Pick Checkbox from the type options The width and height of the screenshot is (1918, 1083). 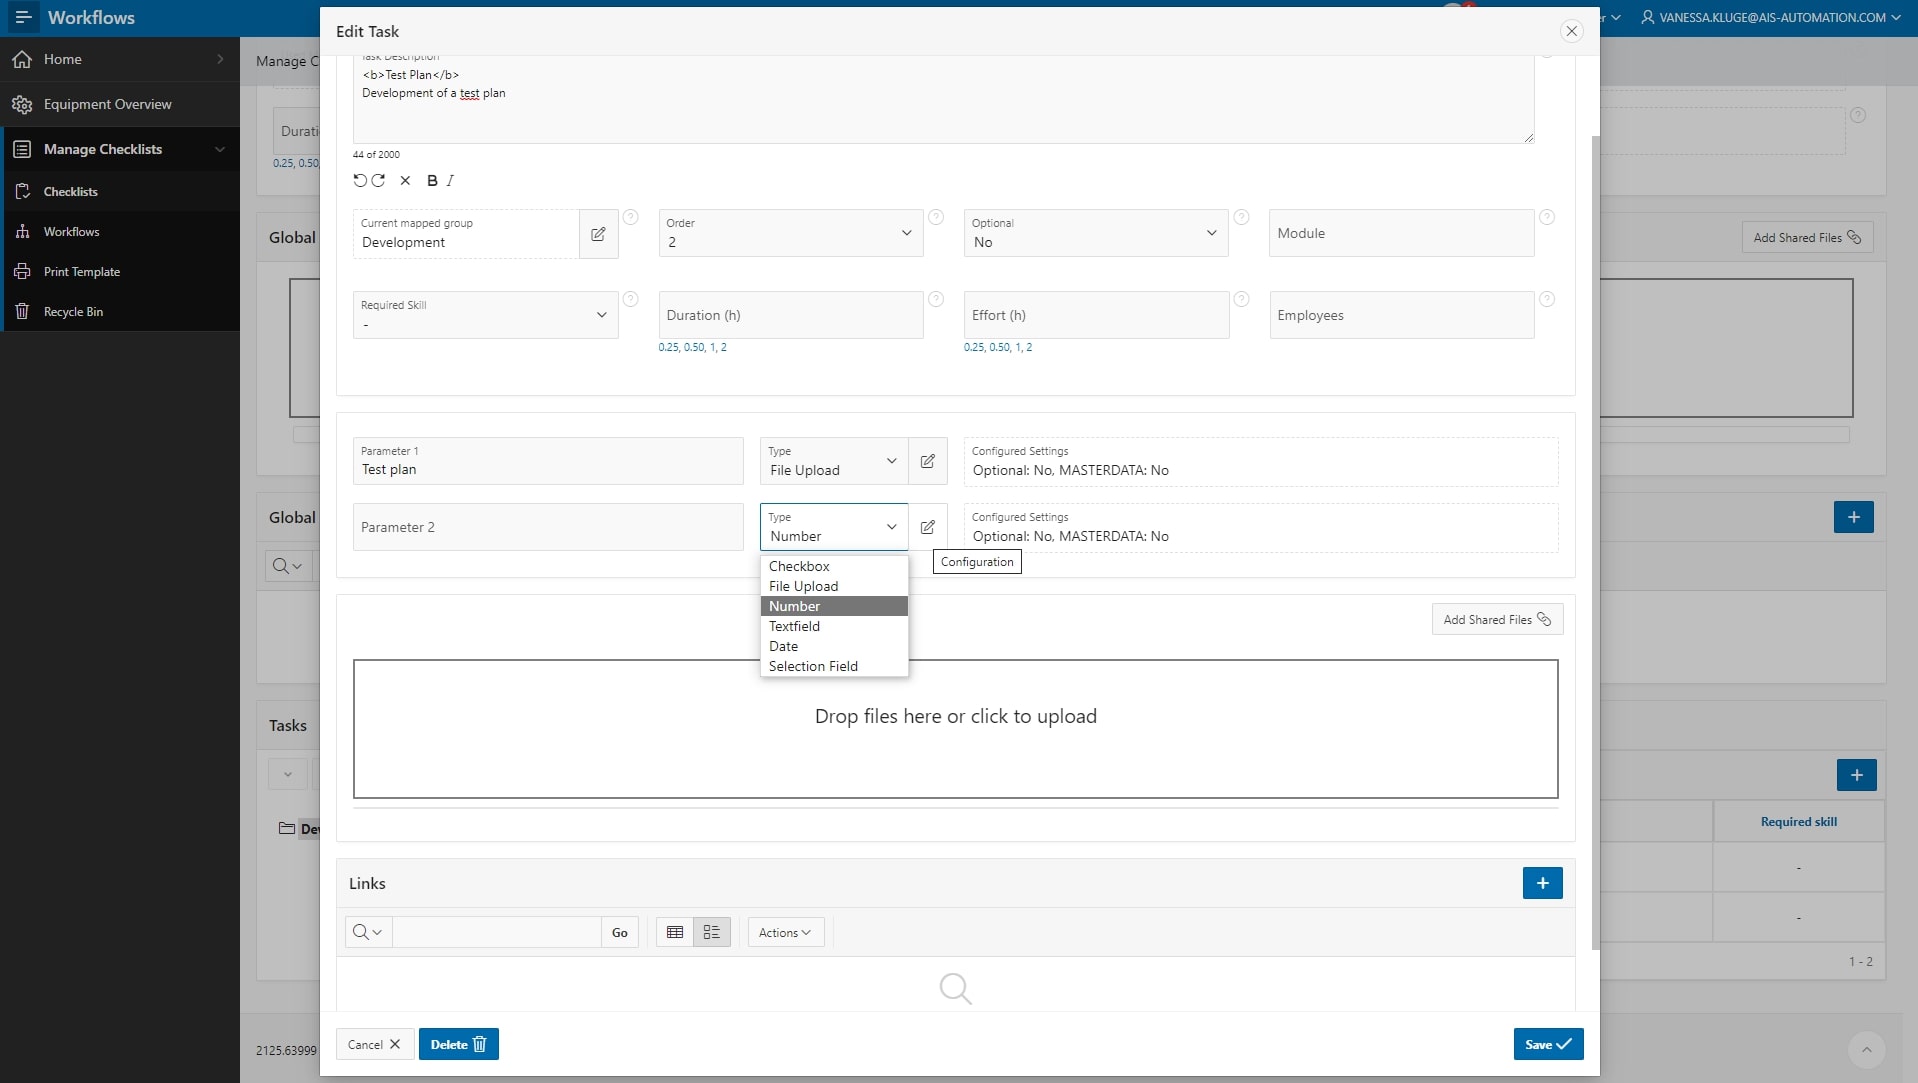click(x=799, y=566)
